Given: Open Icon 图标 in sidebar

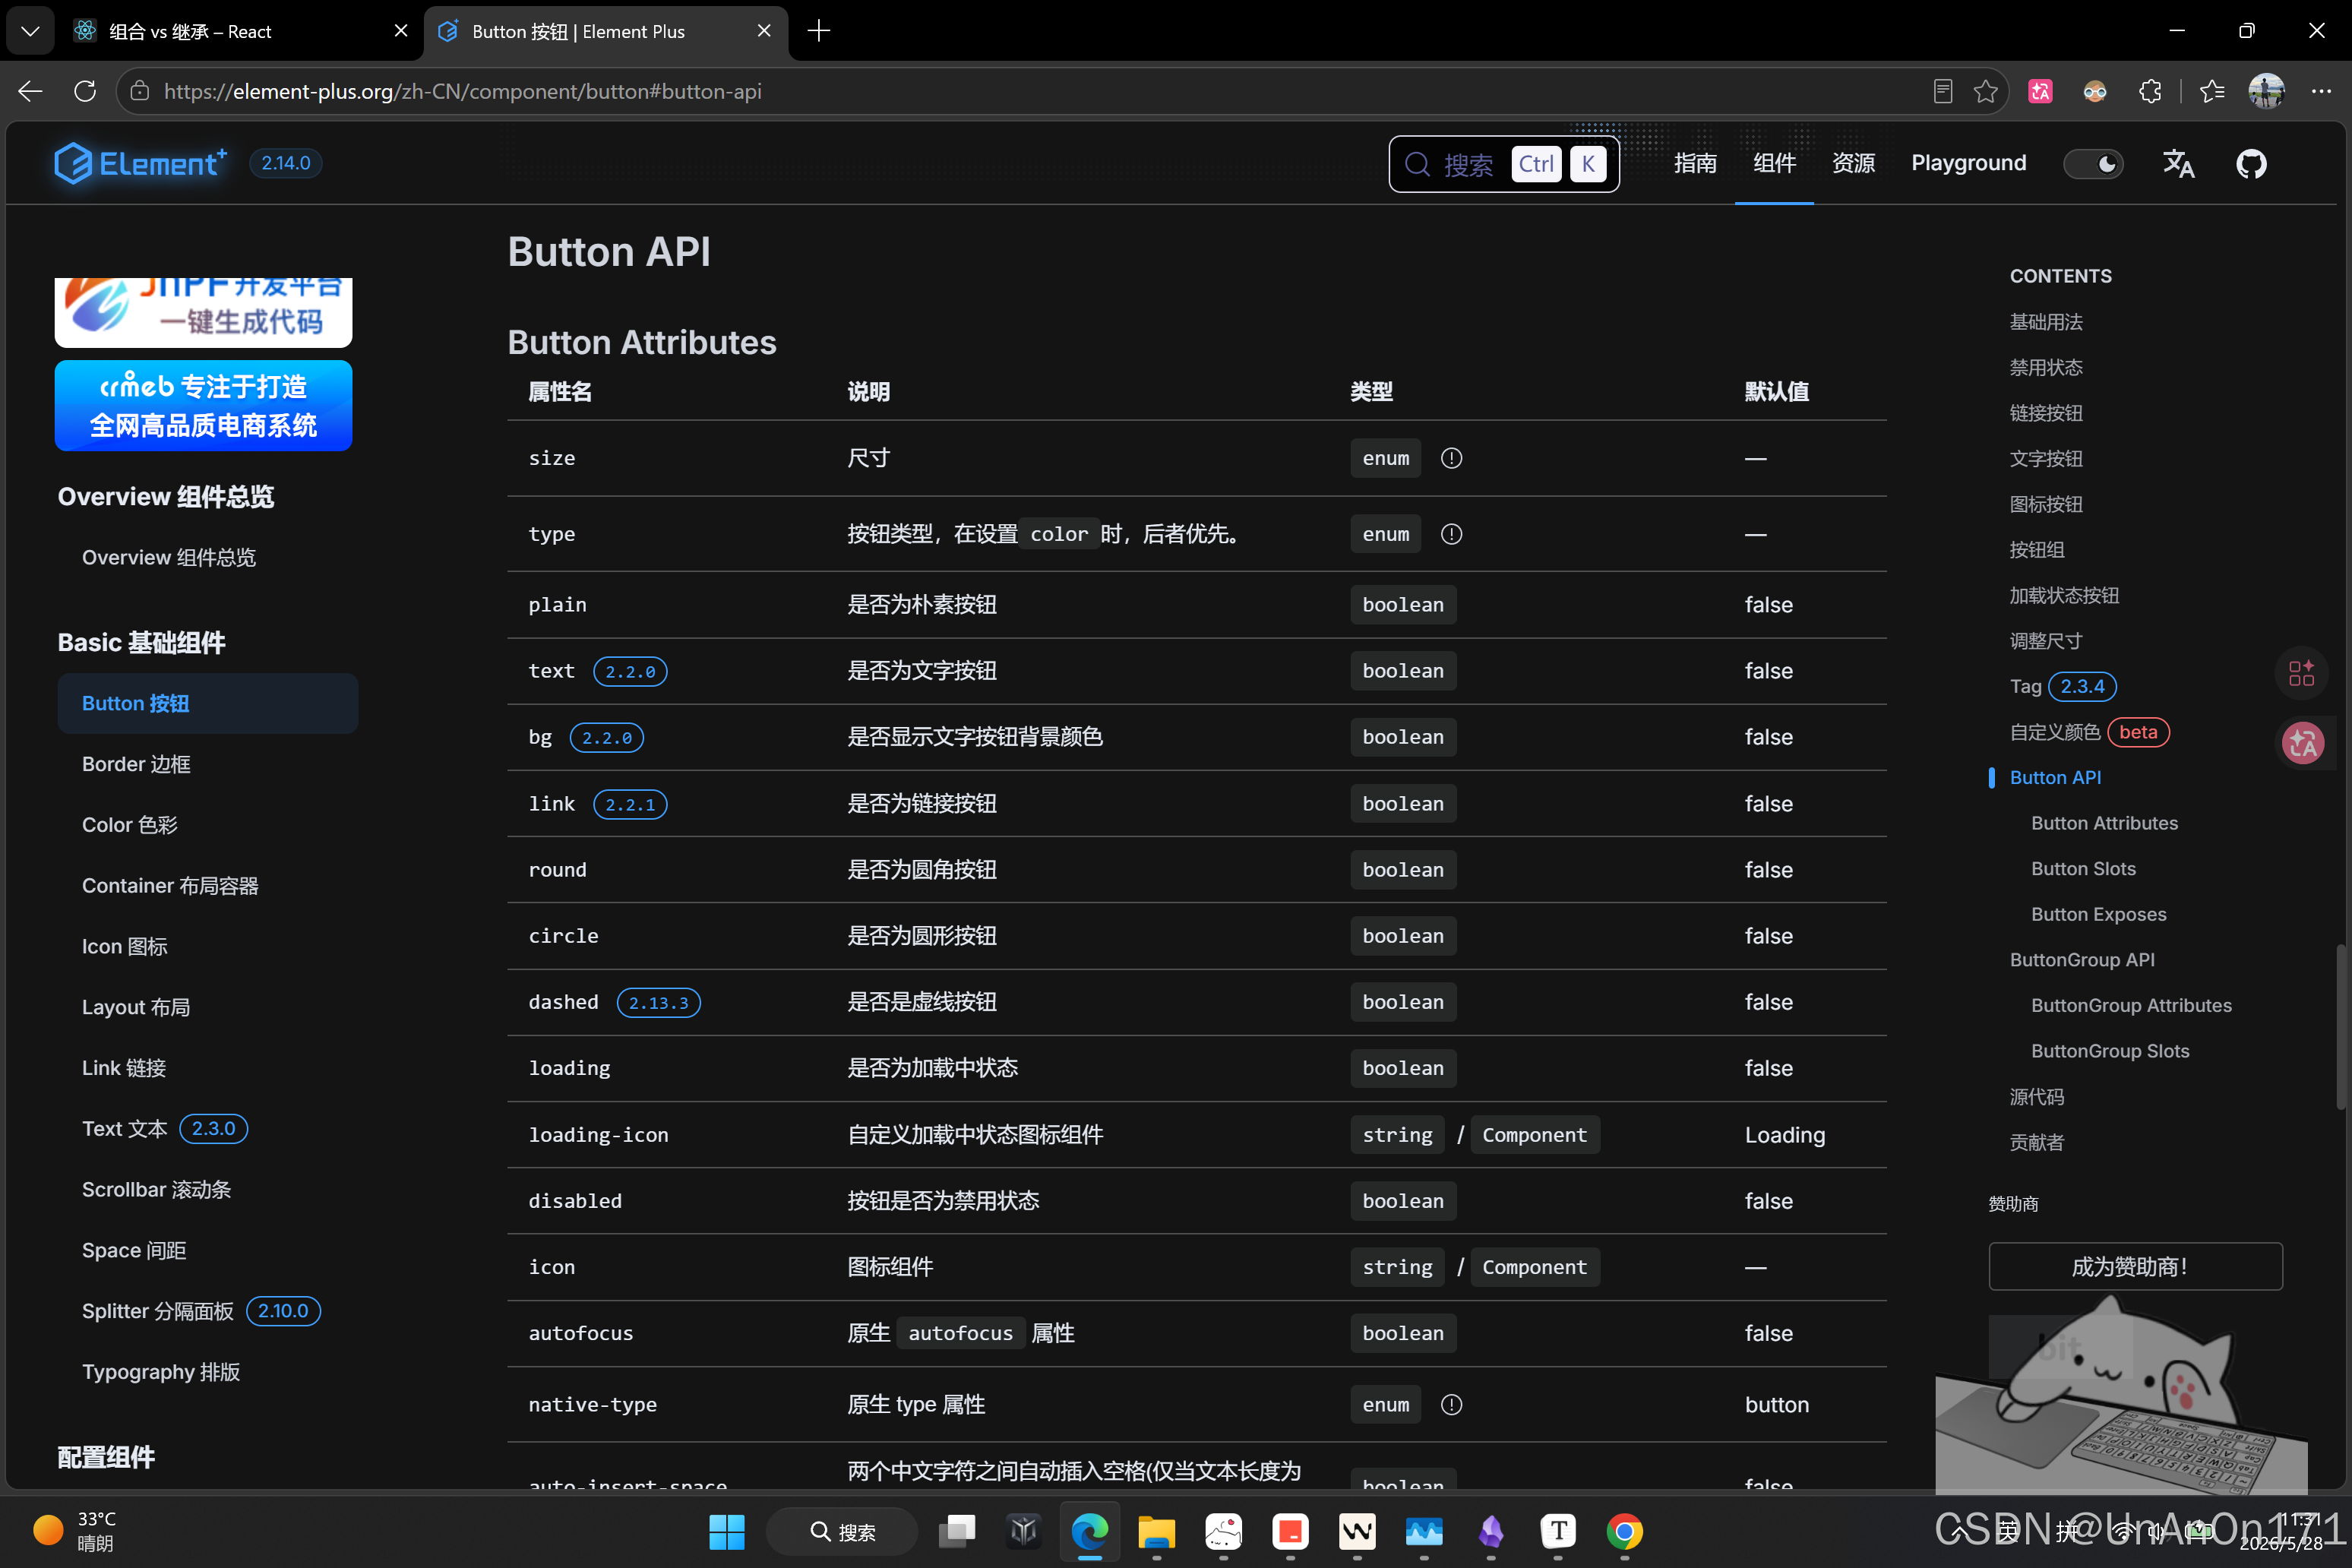Looking at the screenshot, I should coord(124,946).
